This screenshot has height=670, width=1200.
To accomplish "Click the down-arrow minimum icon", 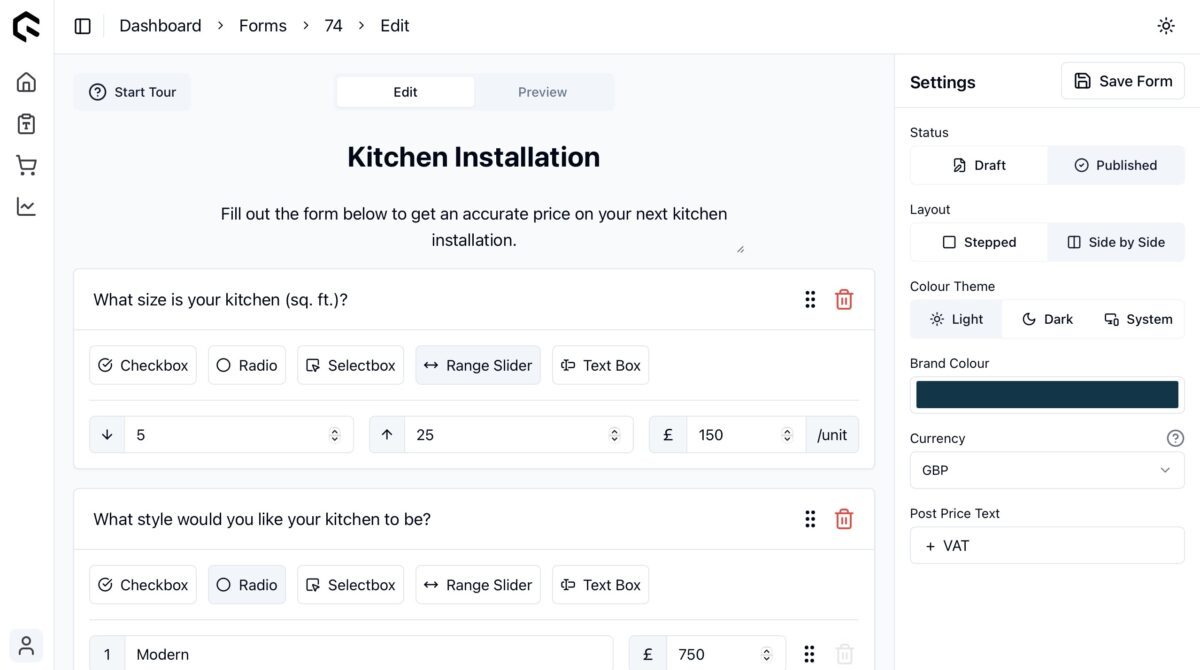I will pyautogui.click(x=107, y=435).
